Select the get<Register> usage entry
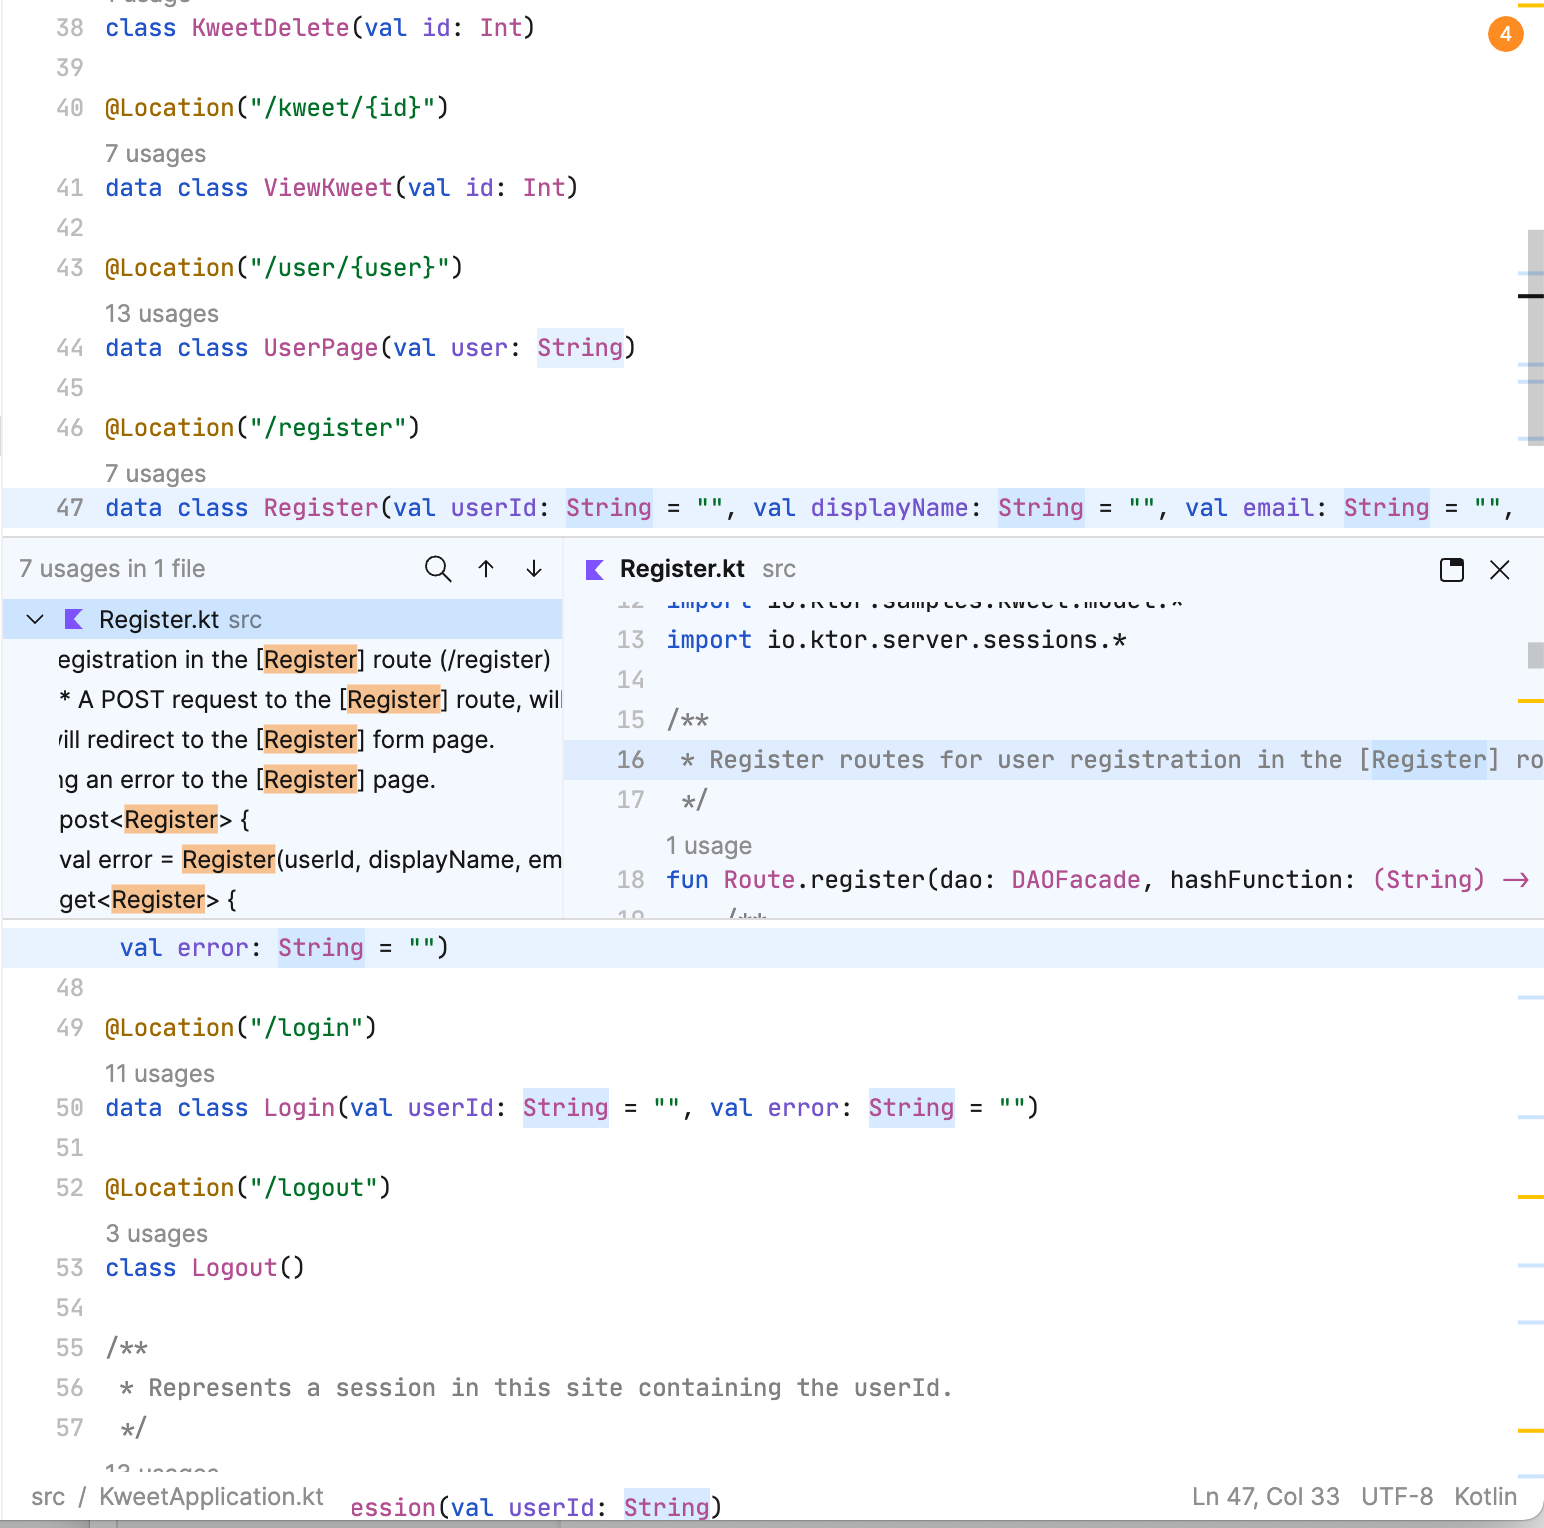The height and width of the screenshot is (1528, 1544). tap(148, 900)
